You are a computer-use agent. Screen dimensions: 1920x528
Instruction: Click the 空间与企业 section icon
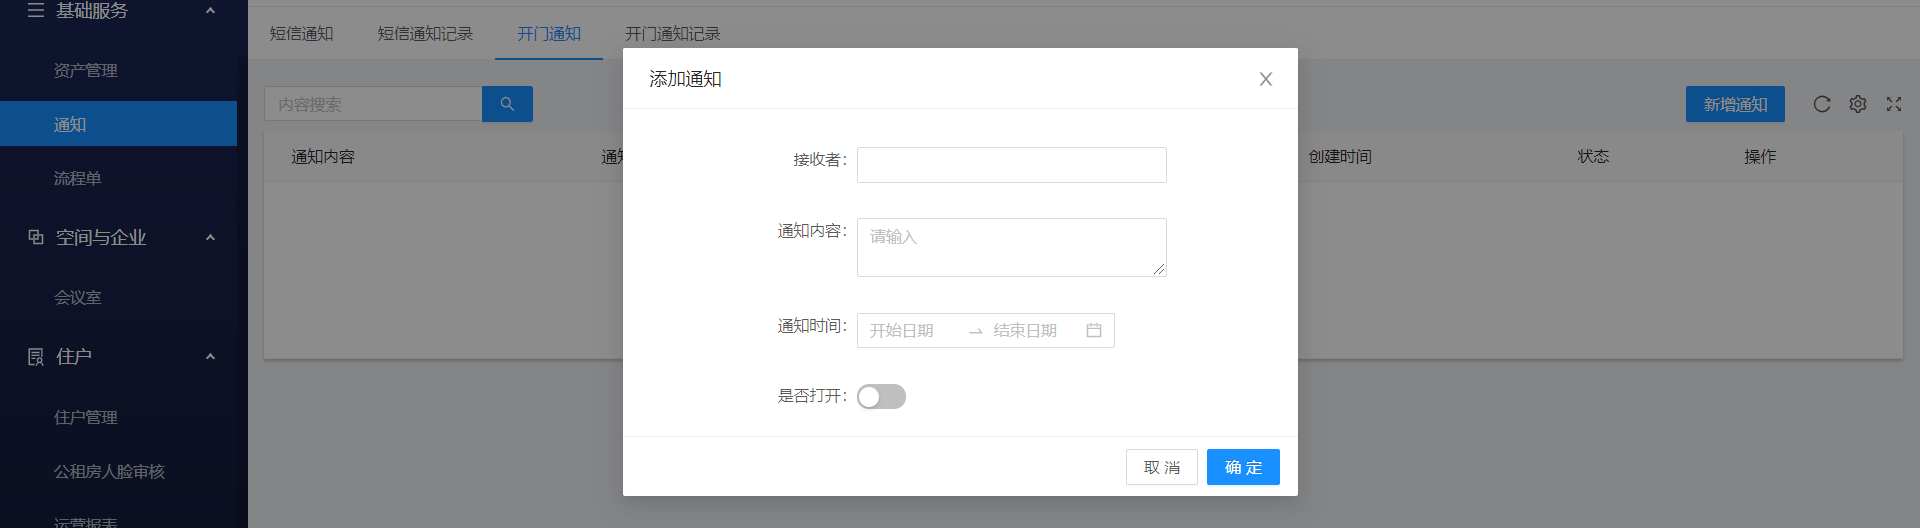[x=36, y=237]
